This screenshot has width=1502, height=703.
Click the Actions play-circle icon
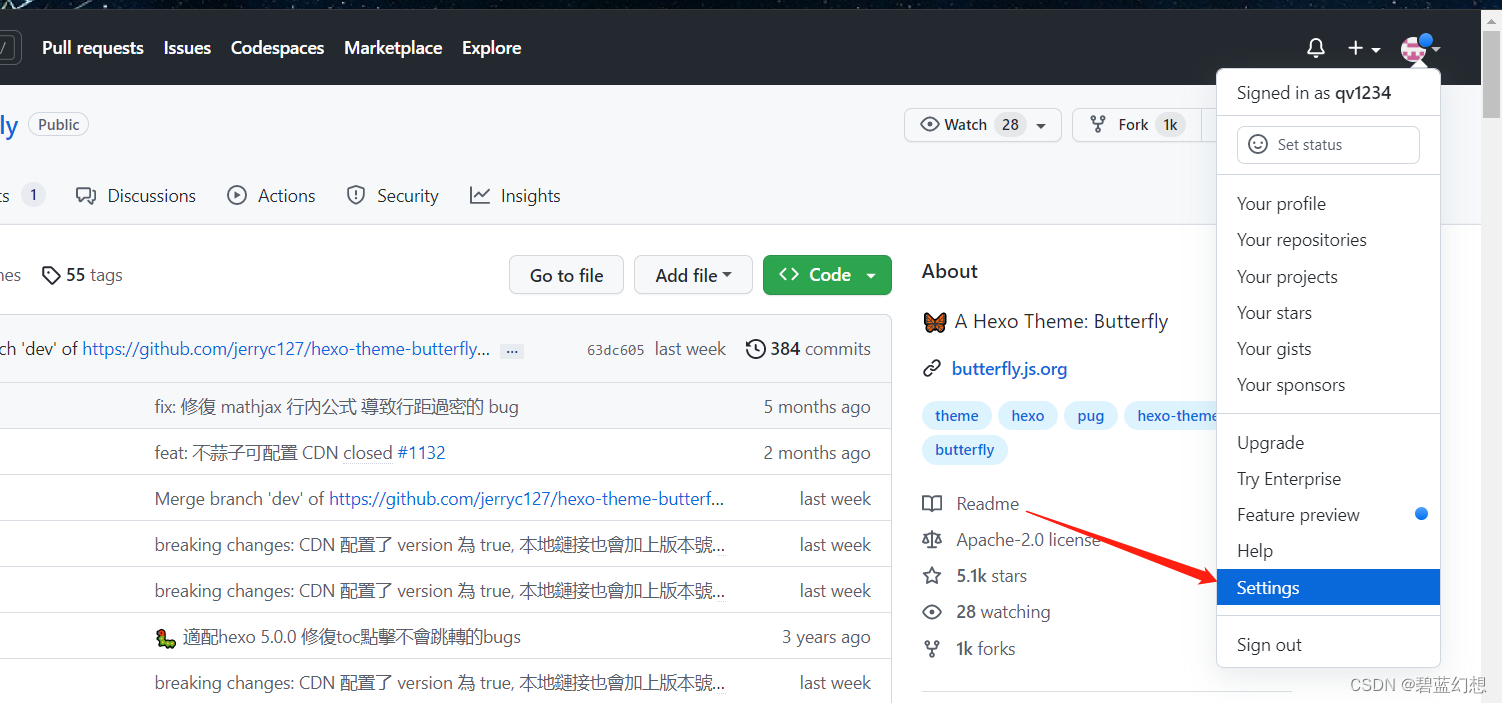click(x=237, y=196)
